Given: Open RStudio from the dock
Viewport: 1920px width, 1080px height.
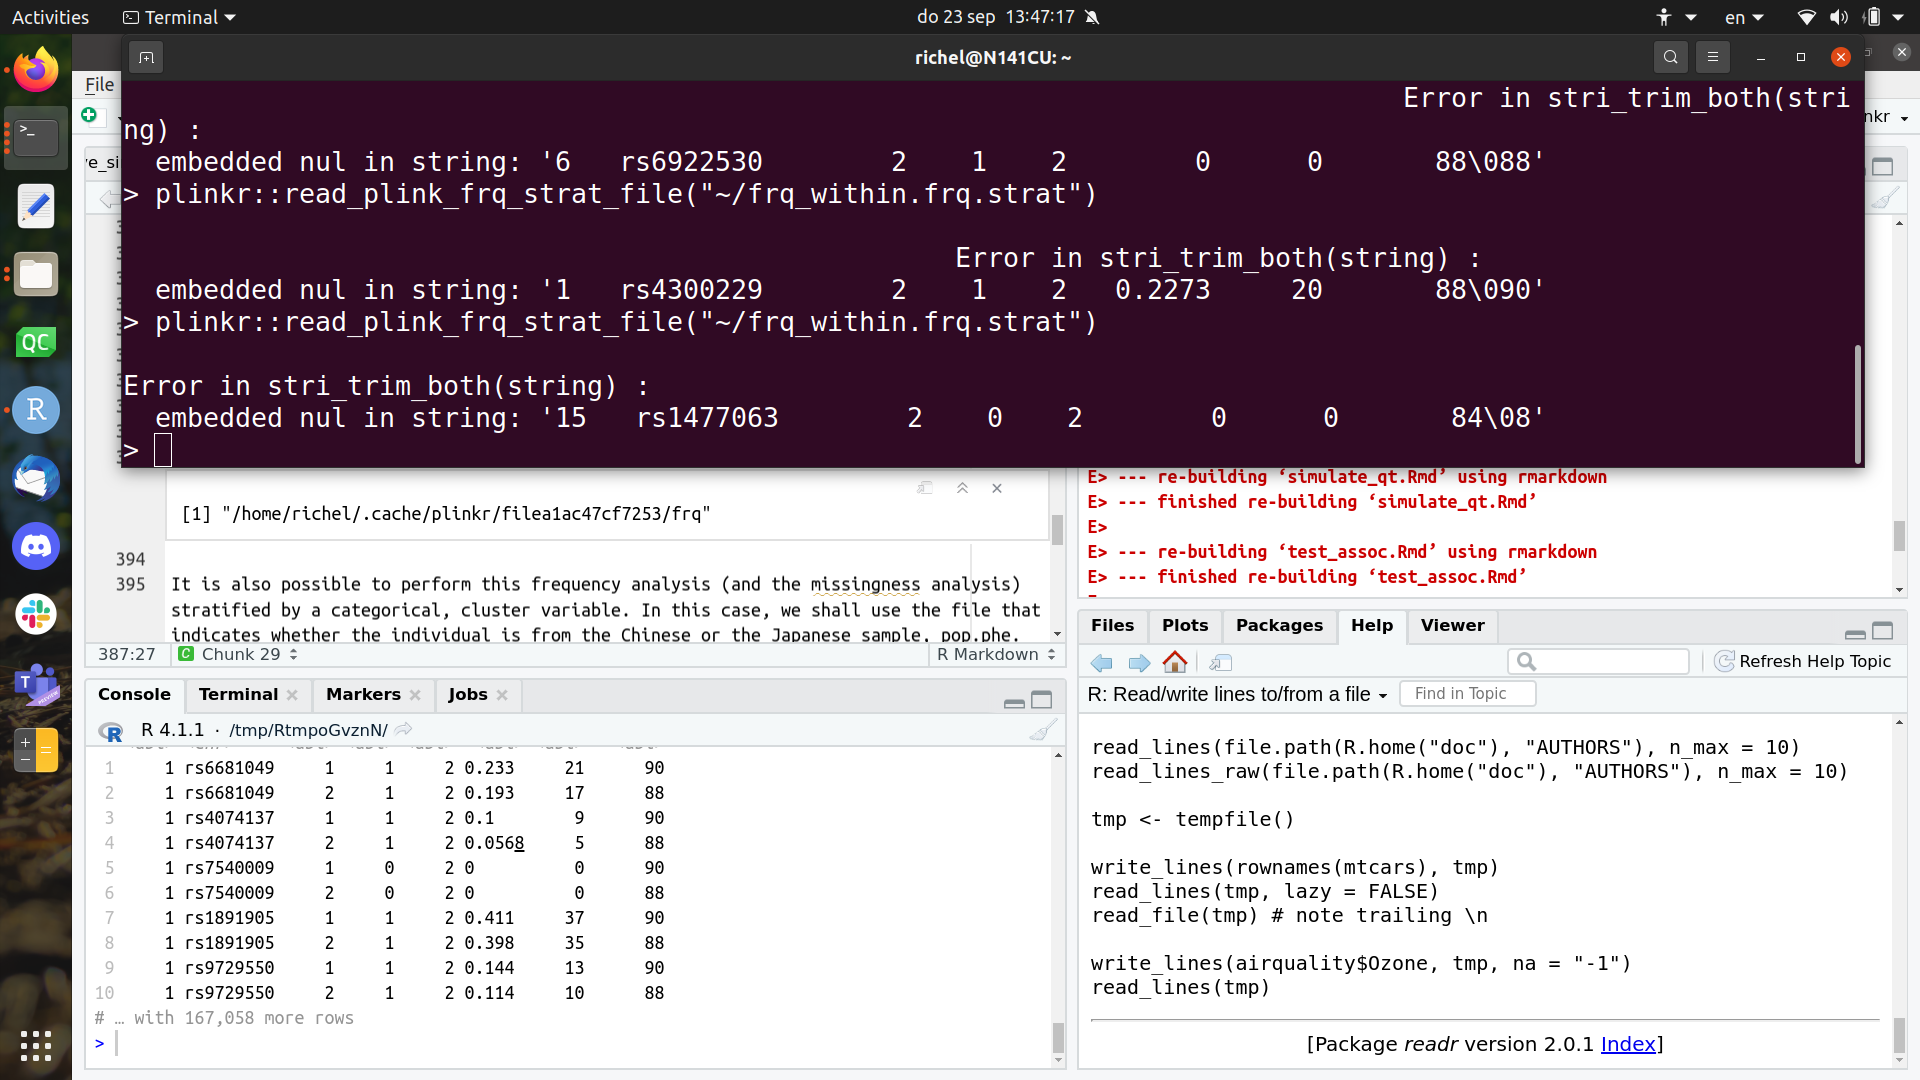Looking at the screenshot, I should pyautogui.click(x=36, y=410).
